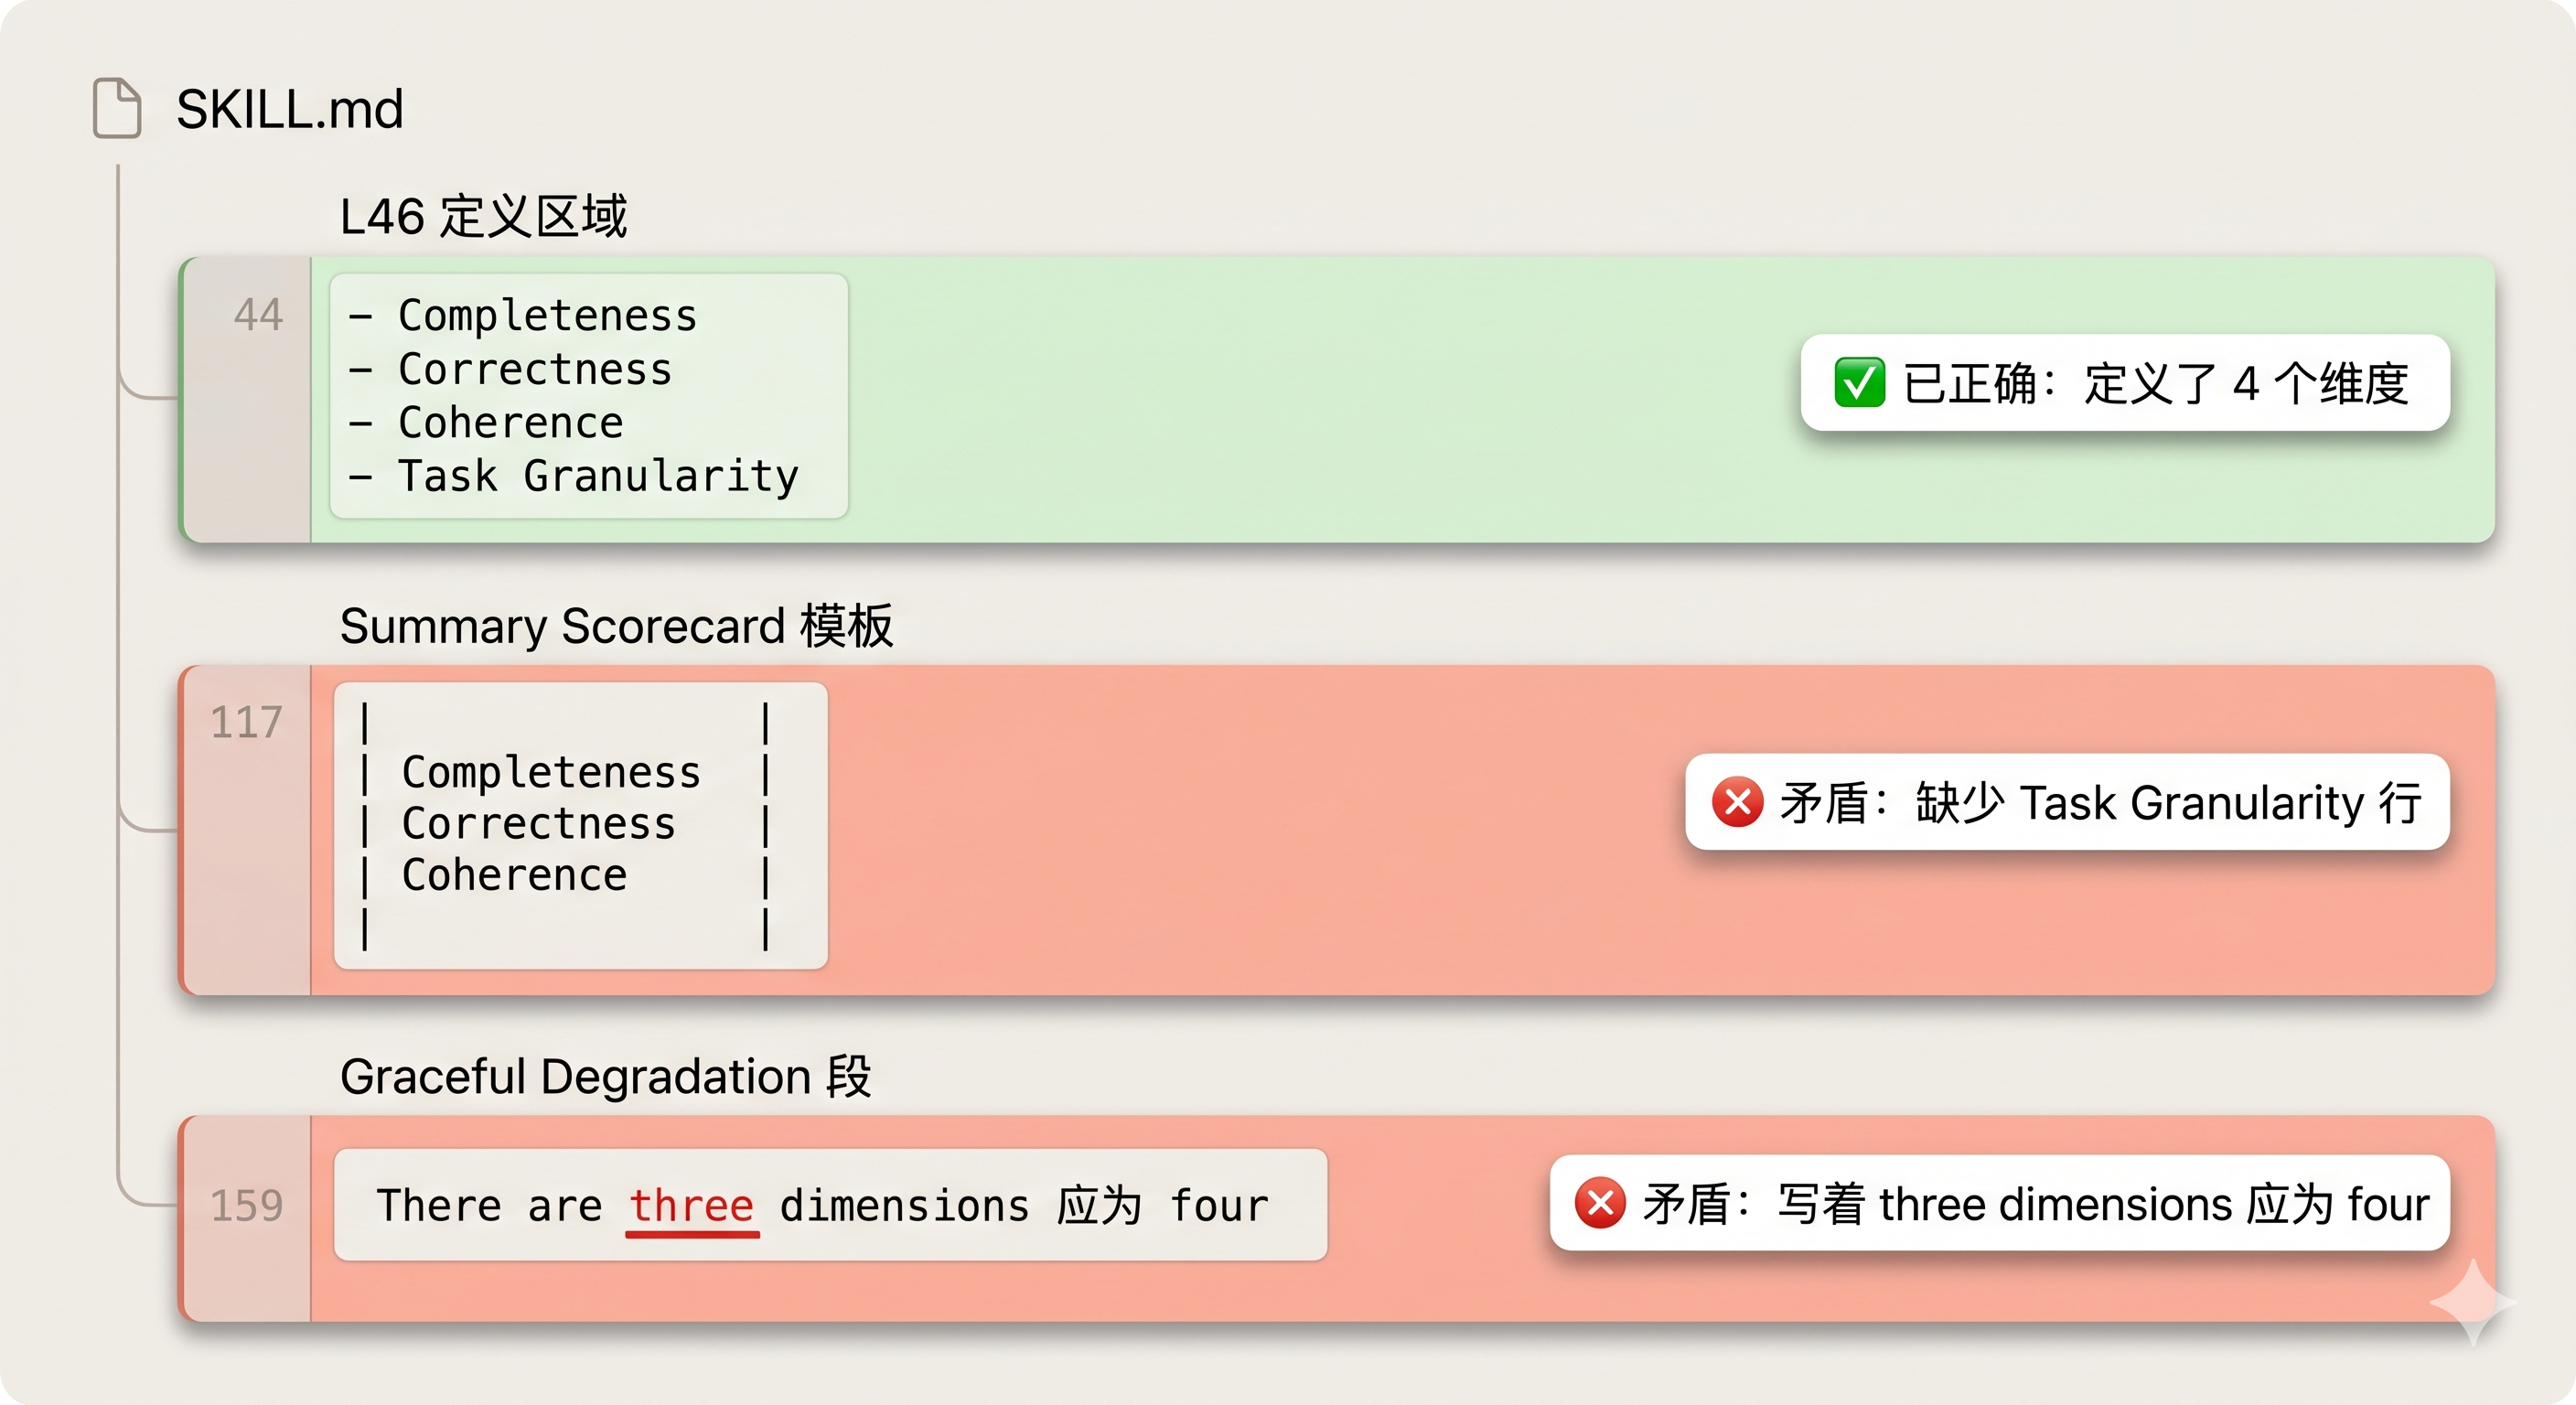Viewport: 2576px width, 1405px height.
Task: Click the red X beside Task Granularity
Action: click(1737, 802)
